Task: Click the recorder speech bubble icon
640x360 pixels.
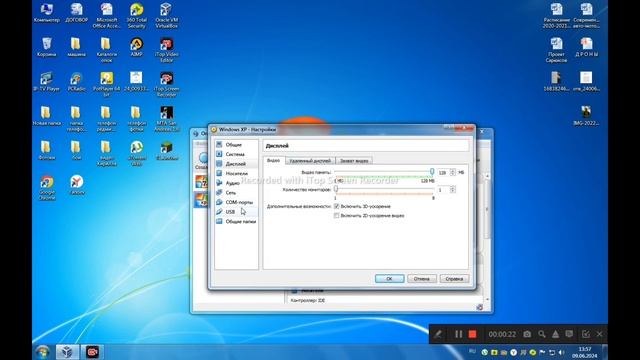Action: (x=569, y=334)
